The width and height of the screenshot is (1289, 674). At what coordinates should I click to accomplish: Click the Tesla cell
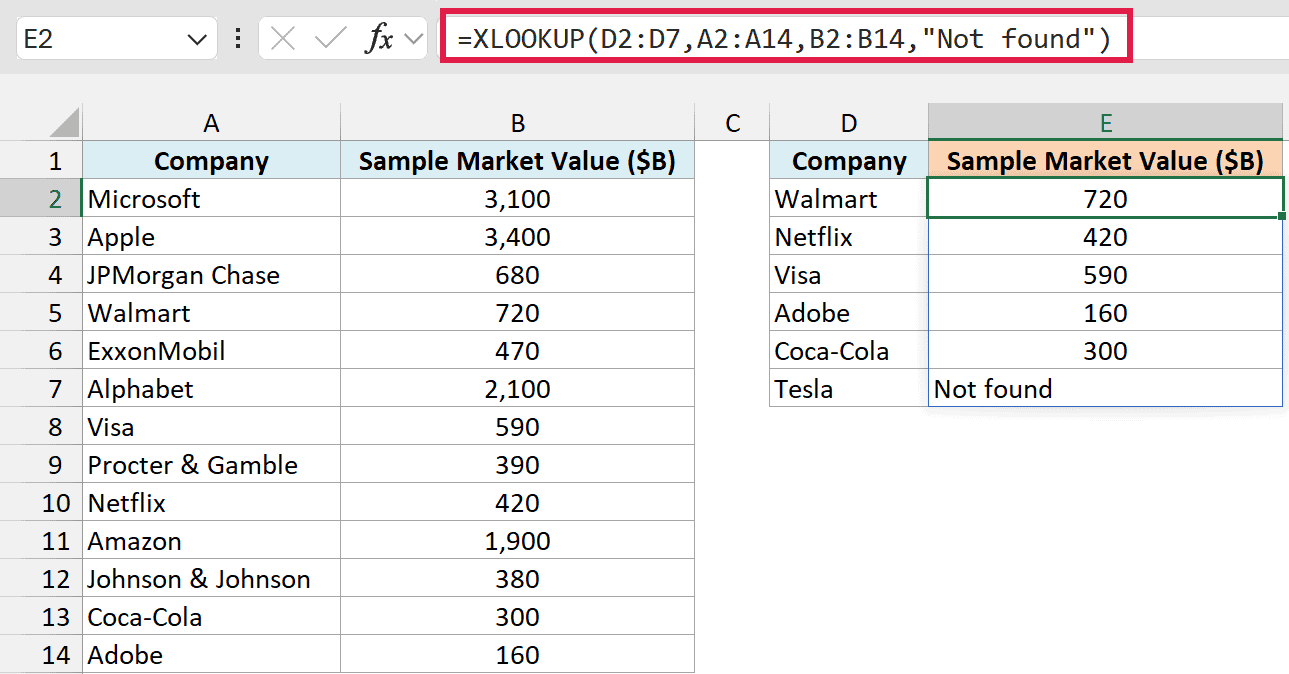click(x=848, y=389)
